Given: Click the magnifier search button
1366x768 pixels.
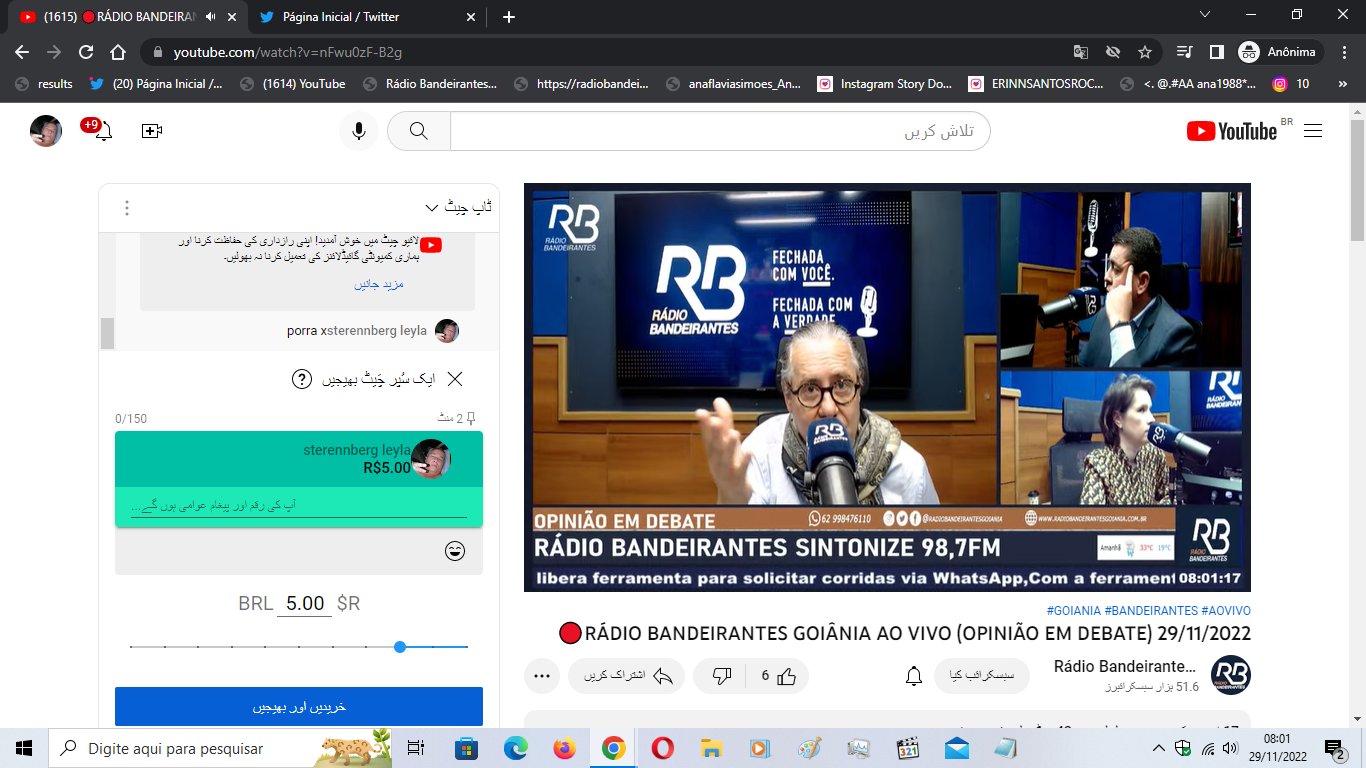Looking at the screenshot, I should (x=419, y=131).
